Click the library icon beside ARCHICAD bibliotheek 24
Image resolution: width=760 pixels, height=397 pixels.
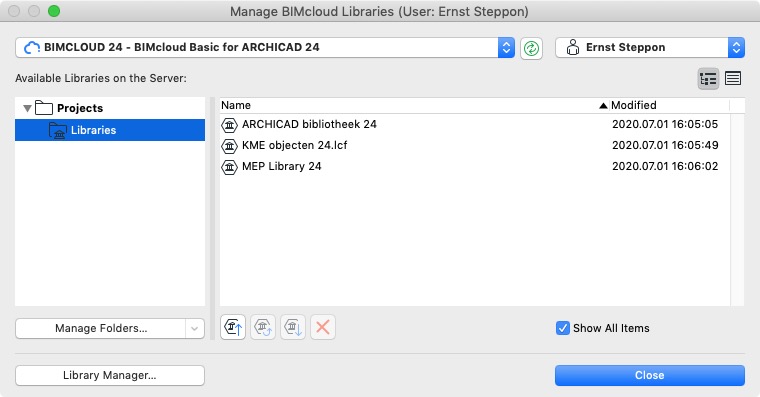(x=229, y=125)
